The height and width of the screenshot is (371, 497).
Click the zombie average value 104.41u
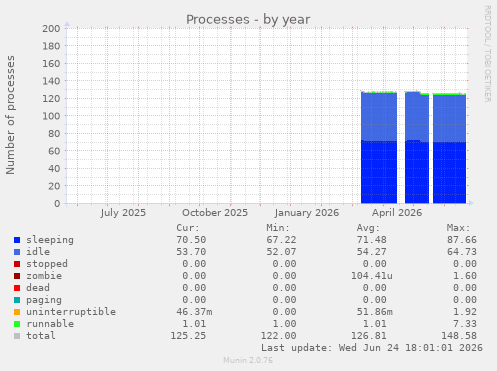click(x=372, y=276)
